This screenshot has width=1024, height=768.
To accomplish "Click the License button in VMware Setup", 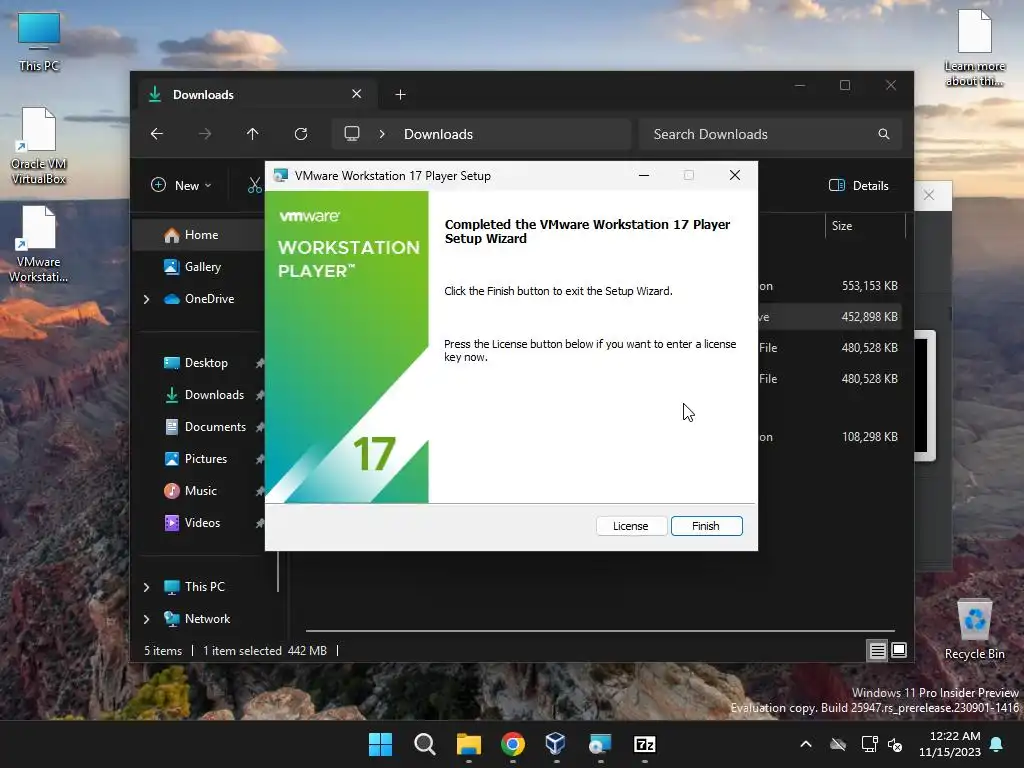I will click(x=631, y=526).
